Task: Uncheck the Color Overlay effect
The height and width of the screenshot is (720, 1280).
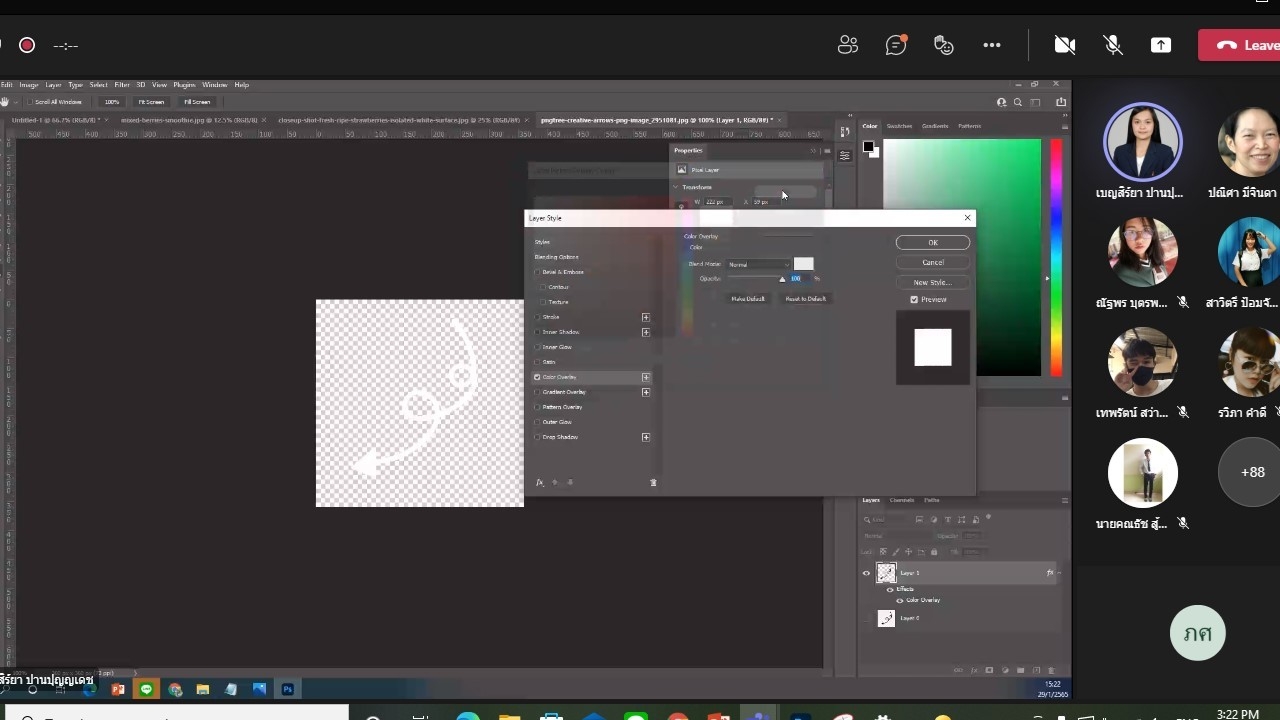Action: point(537,377)
